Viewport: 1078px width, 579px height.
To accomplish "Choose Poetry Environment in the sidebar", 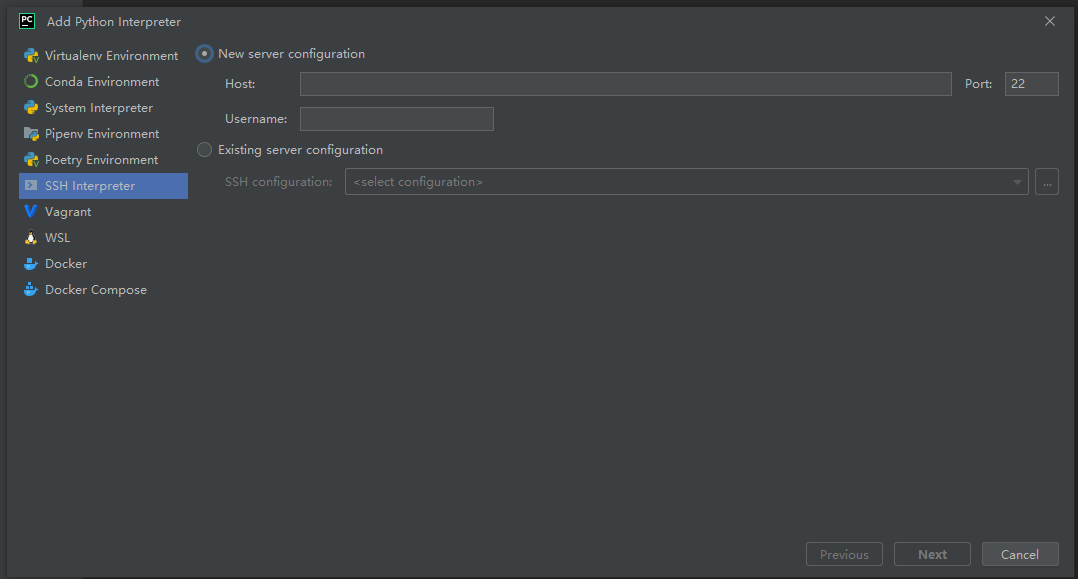I will coord(103,160).
